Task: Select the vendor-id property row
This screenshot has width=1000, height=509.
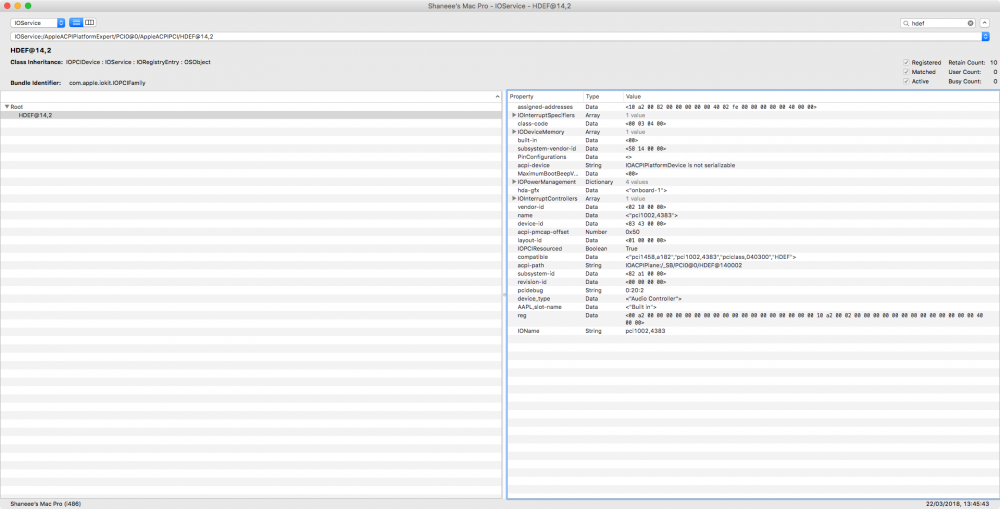Action: pos(753,207)
